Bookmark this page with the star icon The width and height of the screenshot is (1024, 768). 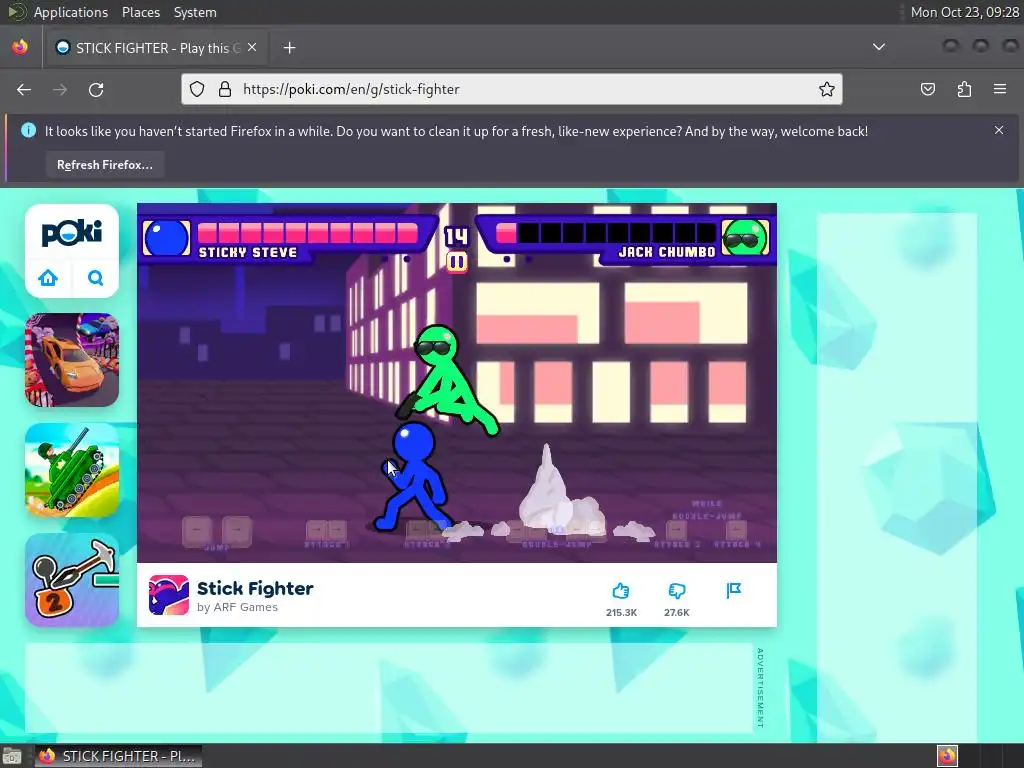click(x=827, y=89)
